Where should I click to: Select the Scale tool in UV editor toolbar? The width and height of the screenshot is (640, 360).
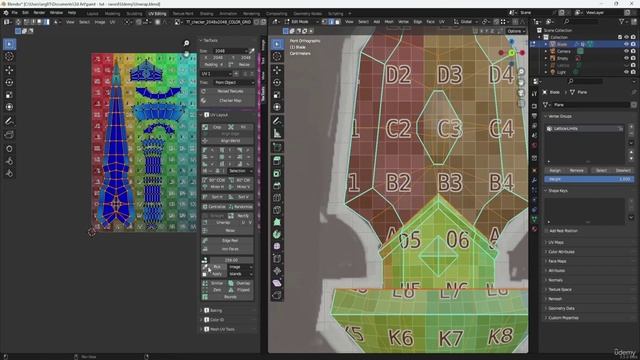coord(9,95)
